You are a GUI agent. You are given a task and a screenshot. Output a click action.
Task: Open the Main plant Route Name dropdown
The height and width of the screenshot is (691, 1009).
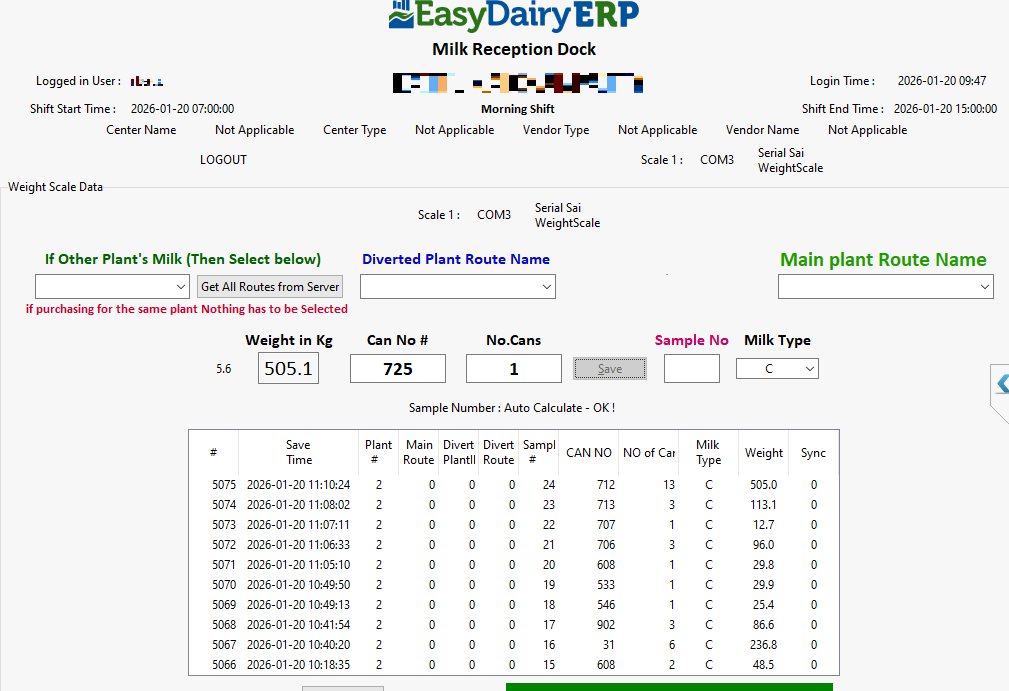[885, 286]
